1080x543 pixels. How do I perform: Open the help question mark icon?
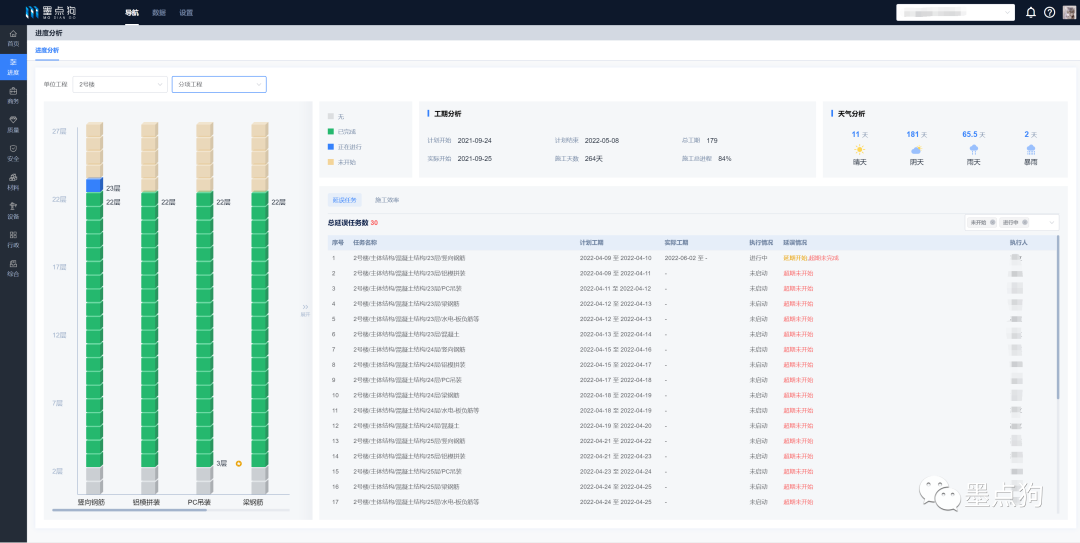pyautogui.click(x=1049, y=12)
